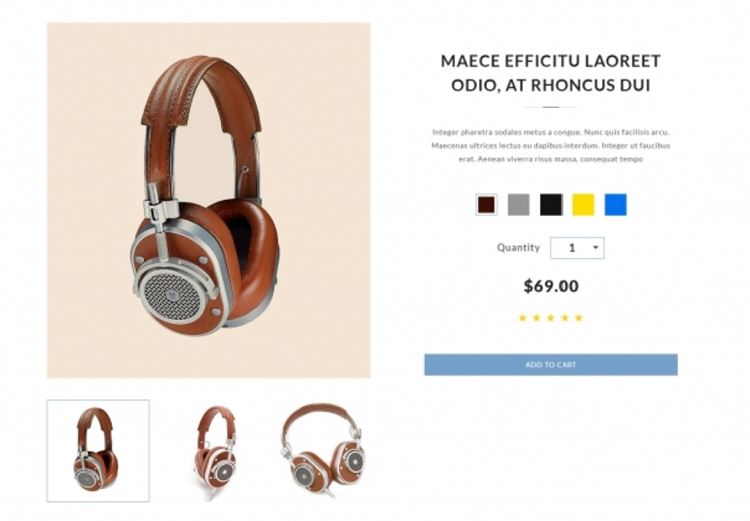This screenshot has height=521, width=750.
Task: Click the fourth rating star
Action: click(x=565, y=318)
